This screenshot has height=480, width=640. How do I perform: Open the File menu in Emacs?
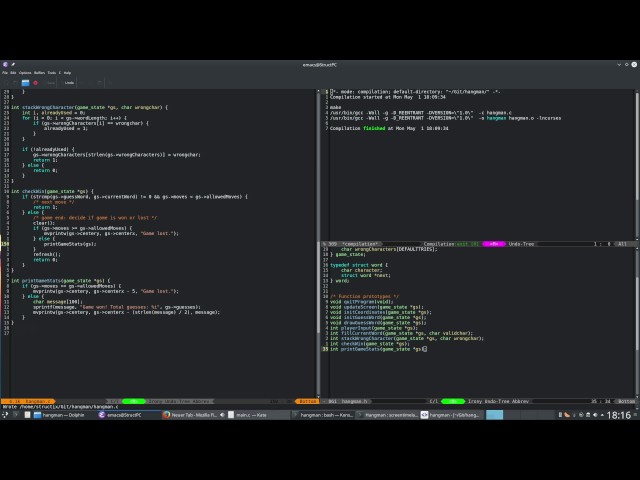point(5,73)
